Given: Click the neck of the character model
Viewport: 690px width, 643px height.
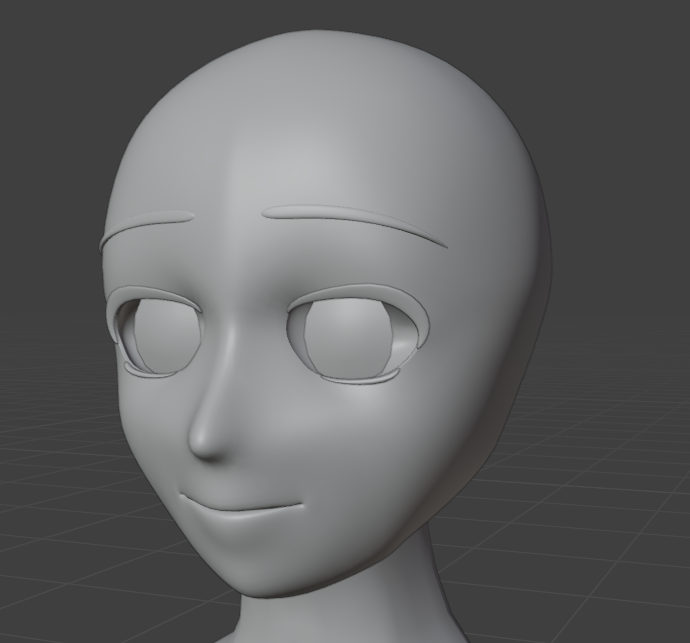Looking at the screenshot, I should point(343,603).
